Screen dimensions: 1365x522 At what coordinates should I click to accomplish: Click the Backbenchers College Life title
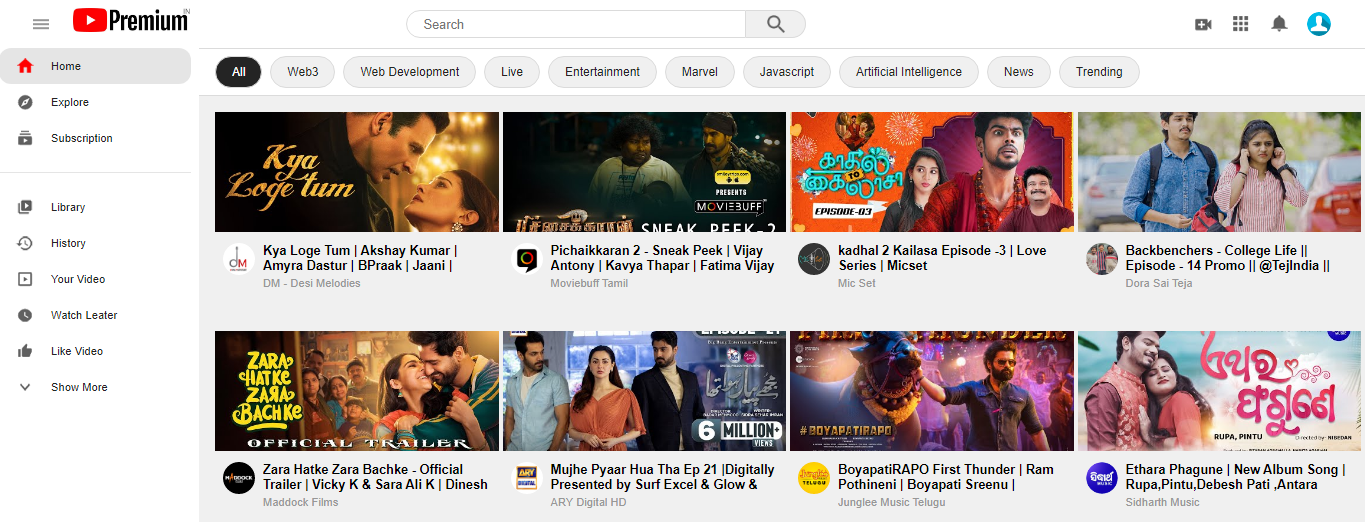click(x=1228, y=258)
